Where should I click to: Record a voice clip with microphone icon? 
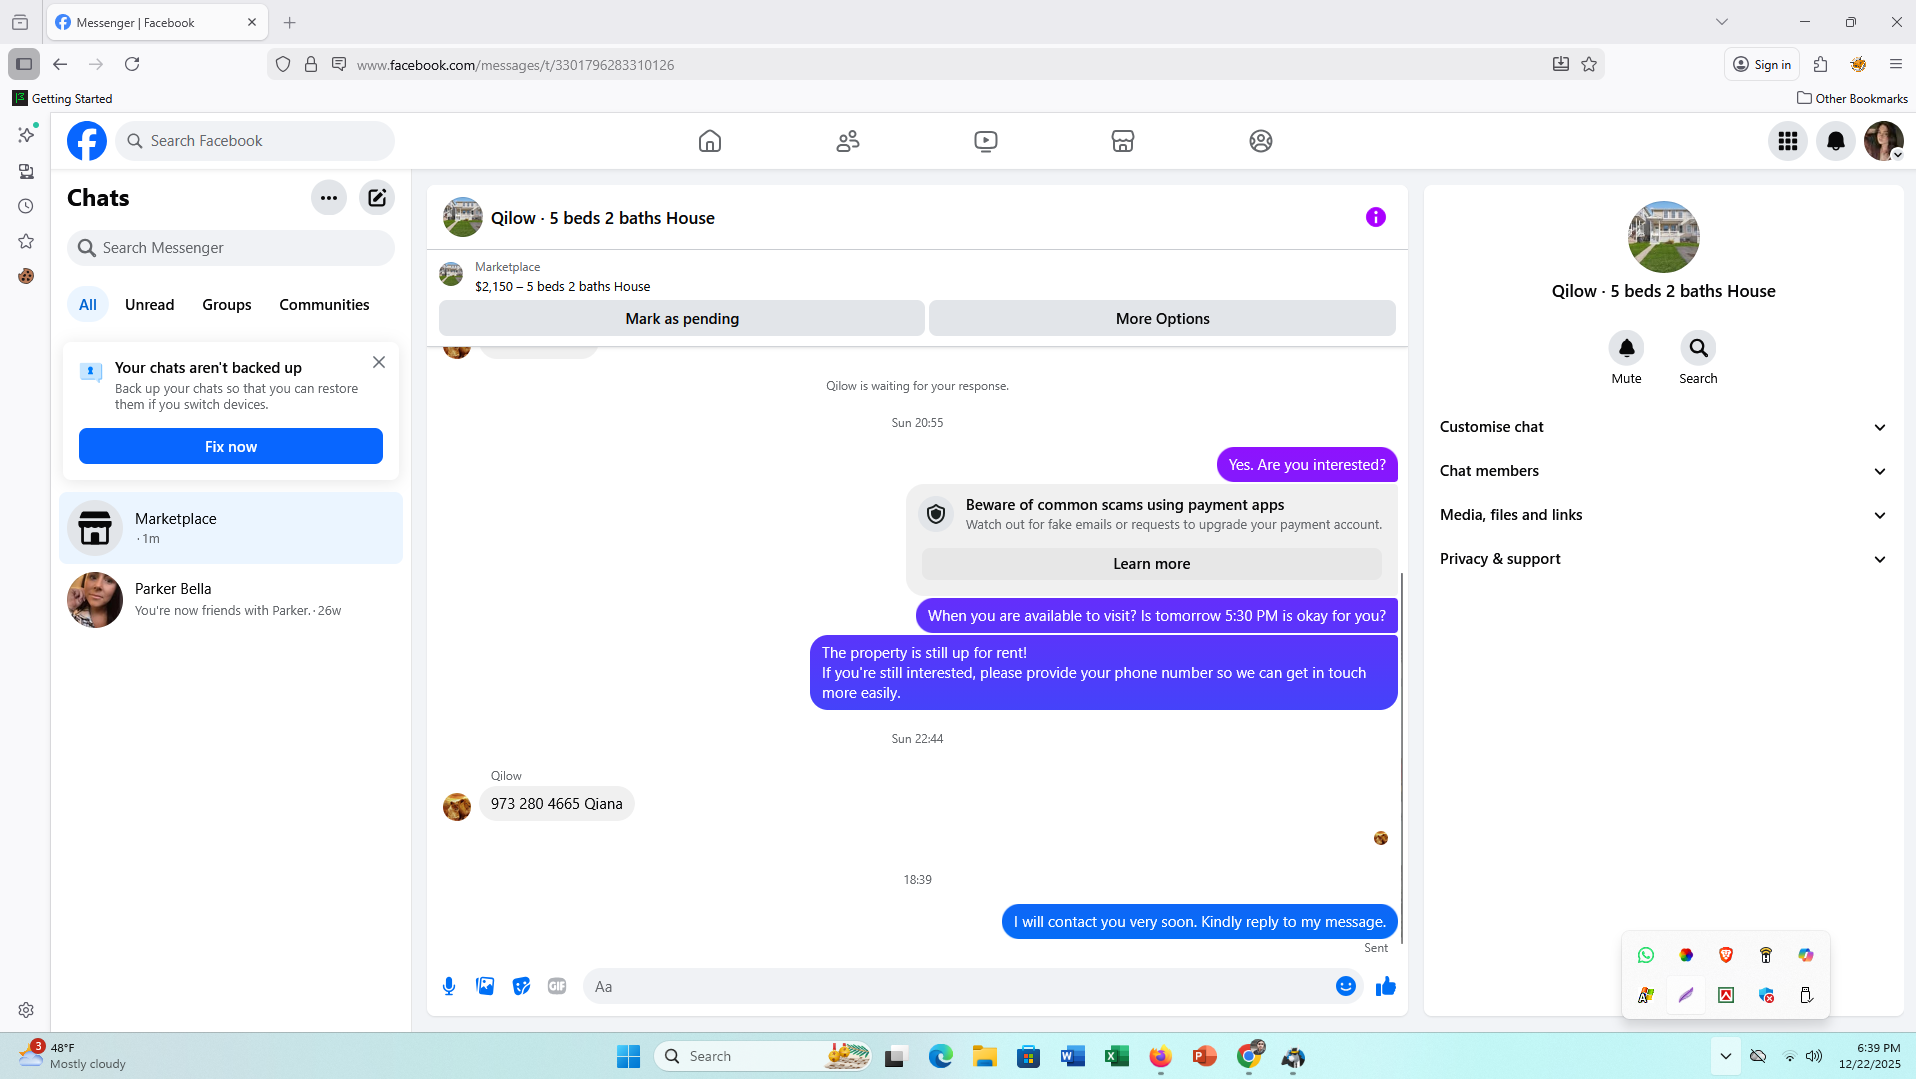[449, 987]
